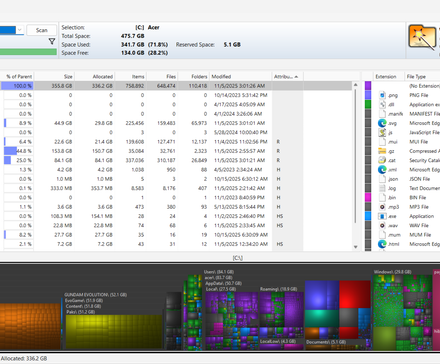Click the LocalLow\ (4.3 GB) treemap label
This screenshot has width=440, height=364.
pyautogui.click(x=278, y=341)
